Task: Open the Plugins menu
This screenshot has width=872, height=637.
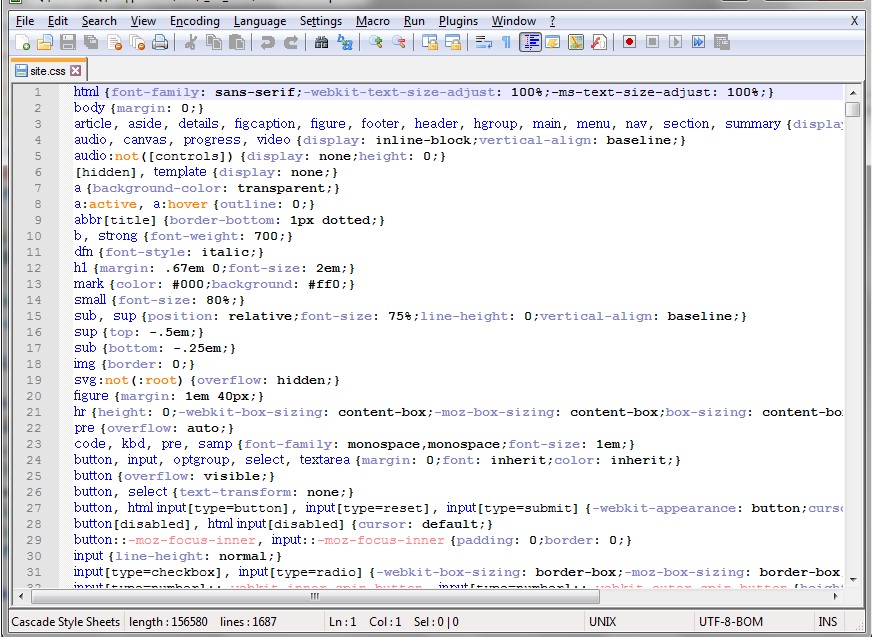Action: [x=458, y=21]
